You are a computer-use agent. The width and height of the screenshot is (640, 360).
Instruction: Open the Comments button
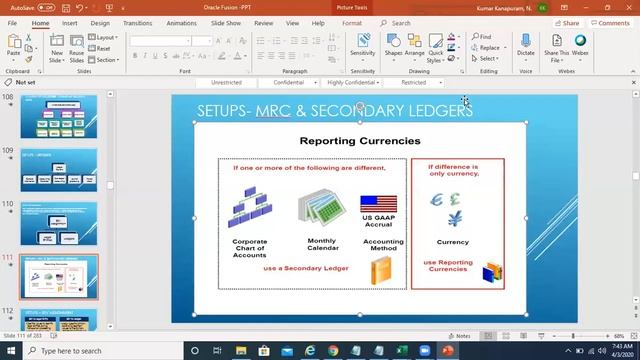(x=610, y=23)
